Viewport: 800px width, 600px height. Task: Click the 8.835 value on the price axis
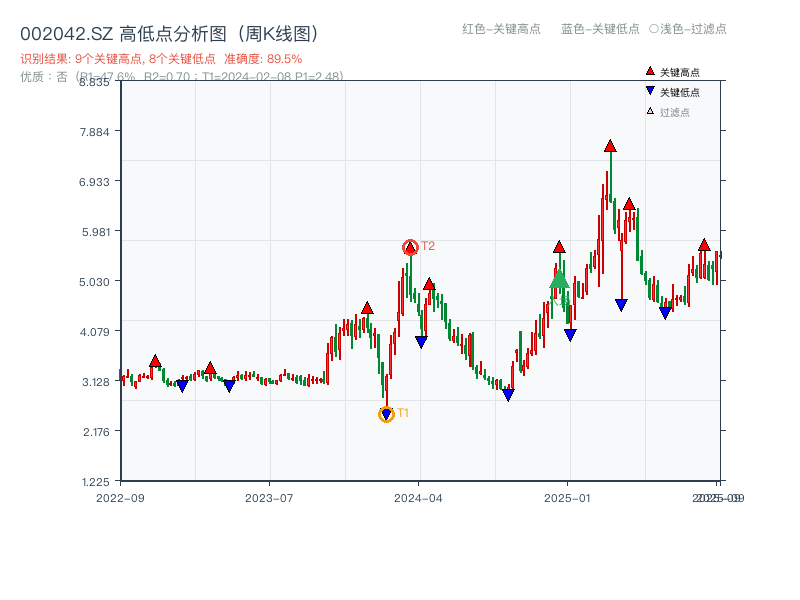[93, 82]
